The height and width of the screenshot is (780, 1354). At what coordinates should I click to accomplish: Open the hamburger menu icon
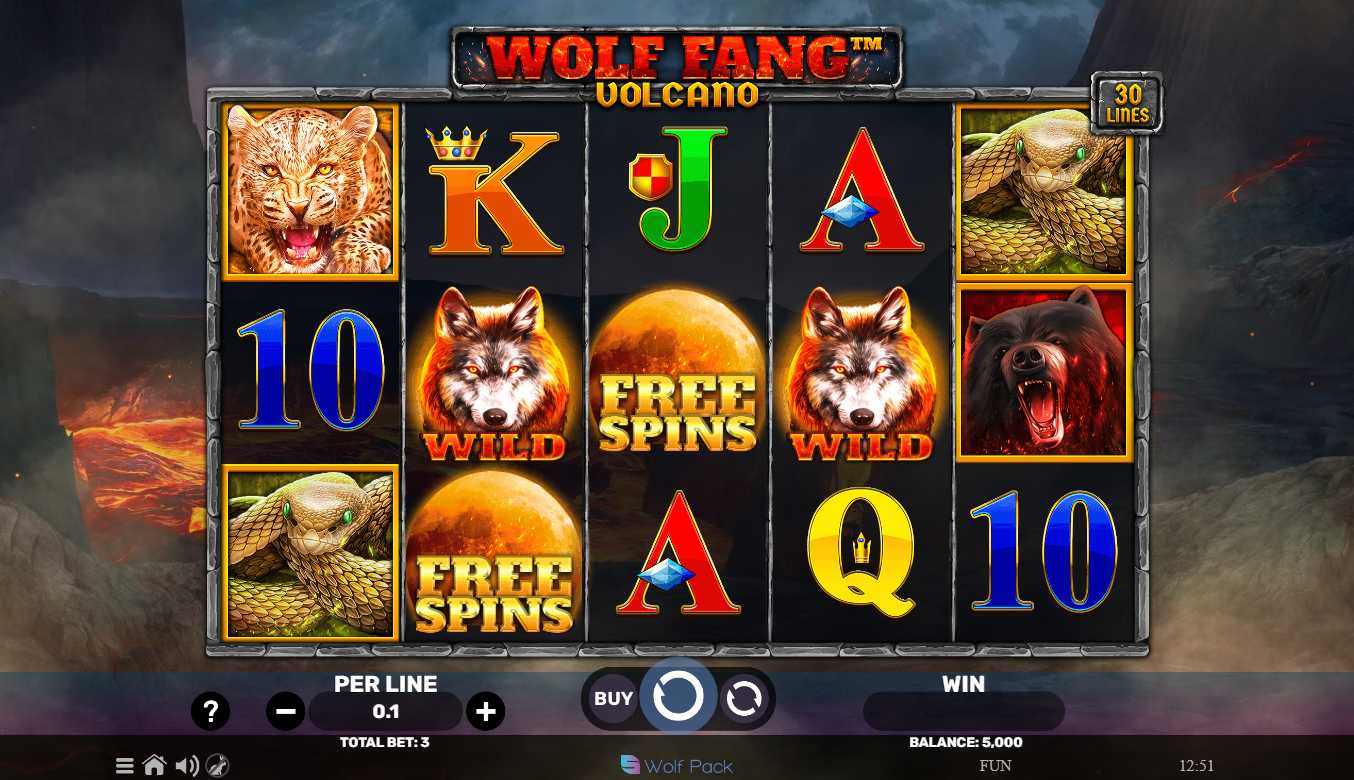pyautogui.click(x=124, y=766)
